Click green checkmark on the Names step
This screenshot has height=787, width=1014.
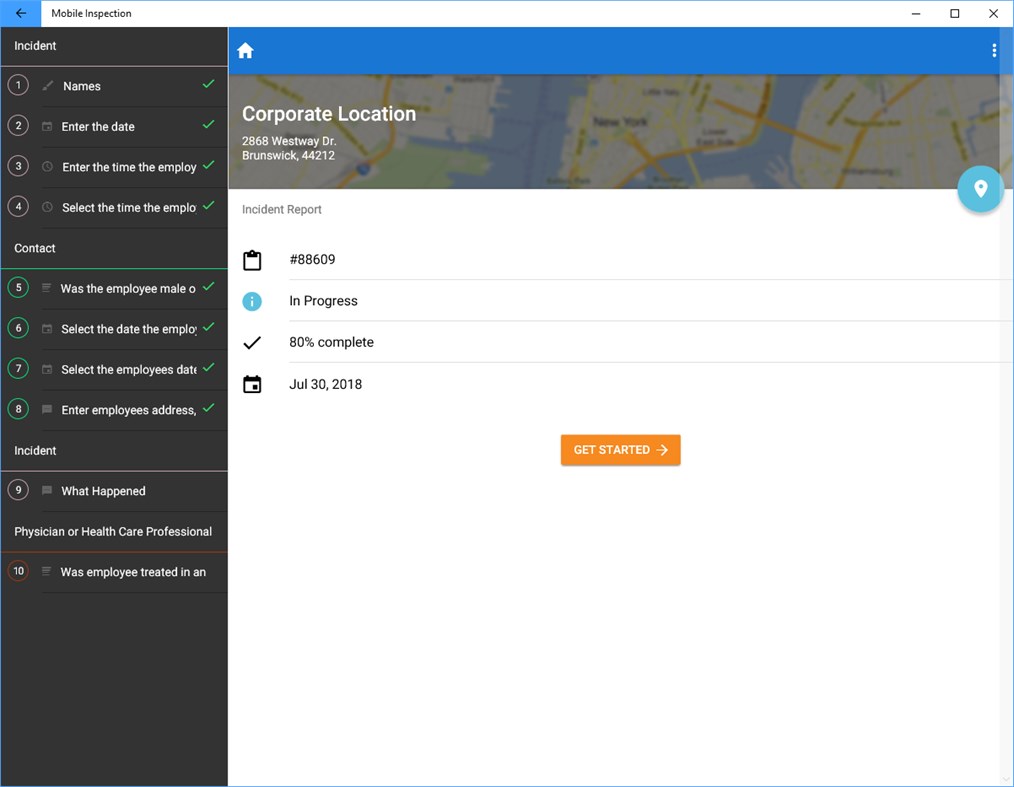coord(209,85)
